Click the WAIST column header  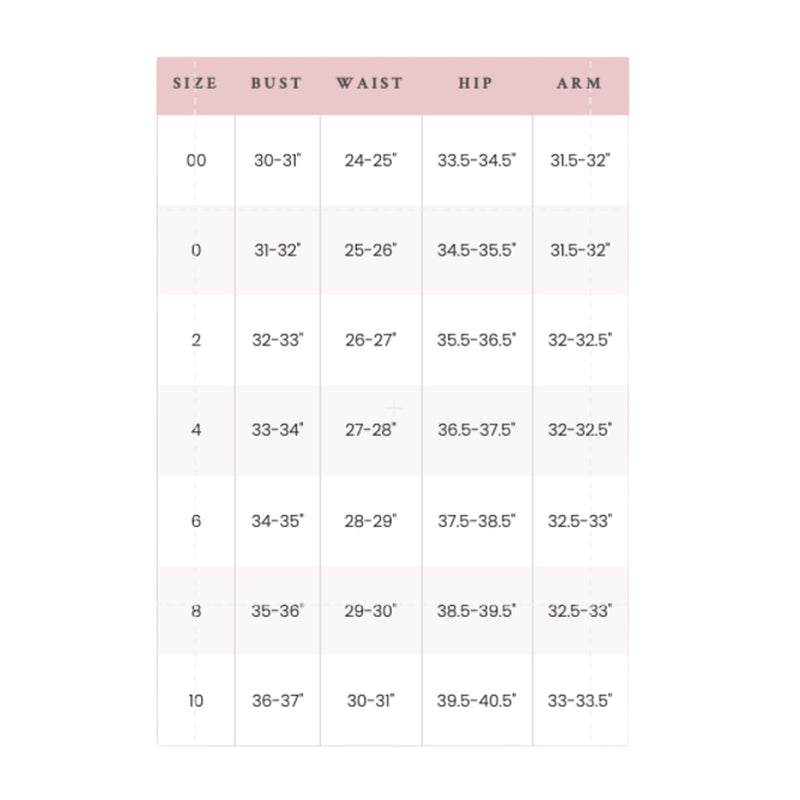click(x=370, y=83)
